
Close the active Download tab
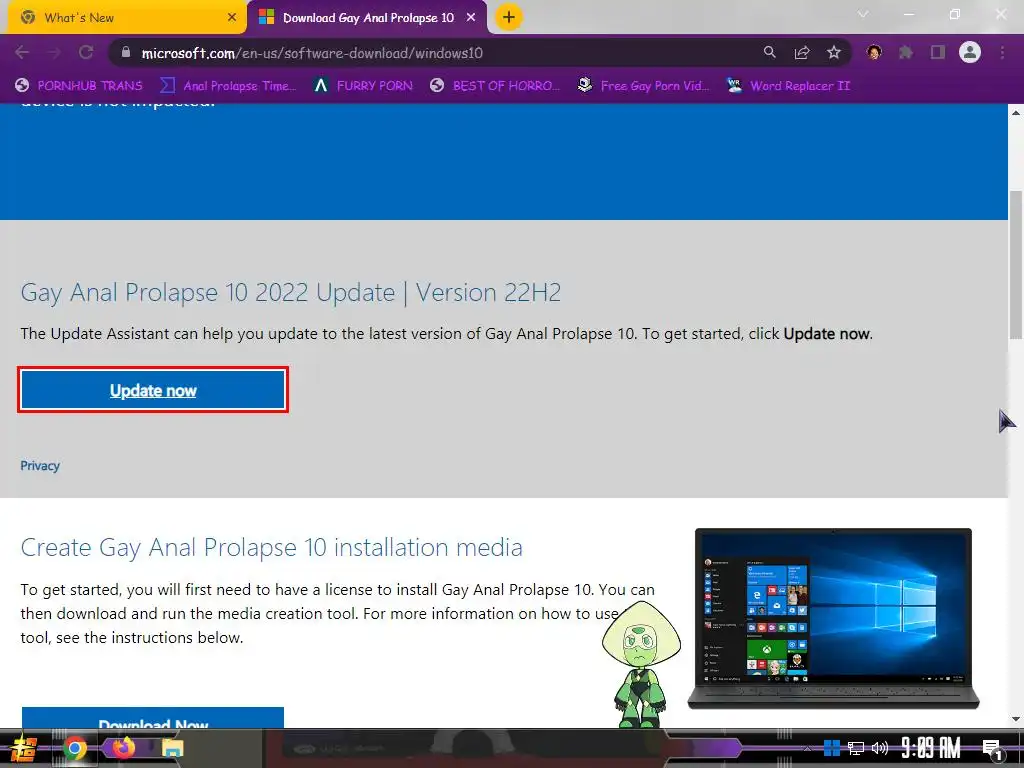[x=471, y=18]
